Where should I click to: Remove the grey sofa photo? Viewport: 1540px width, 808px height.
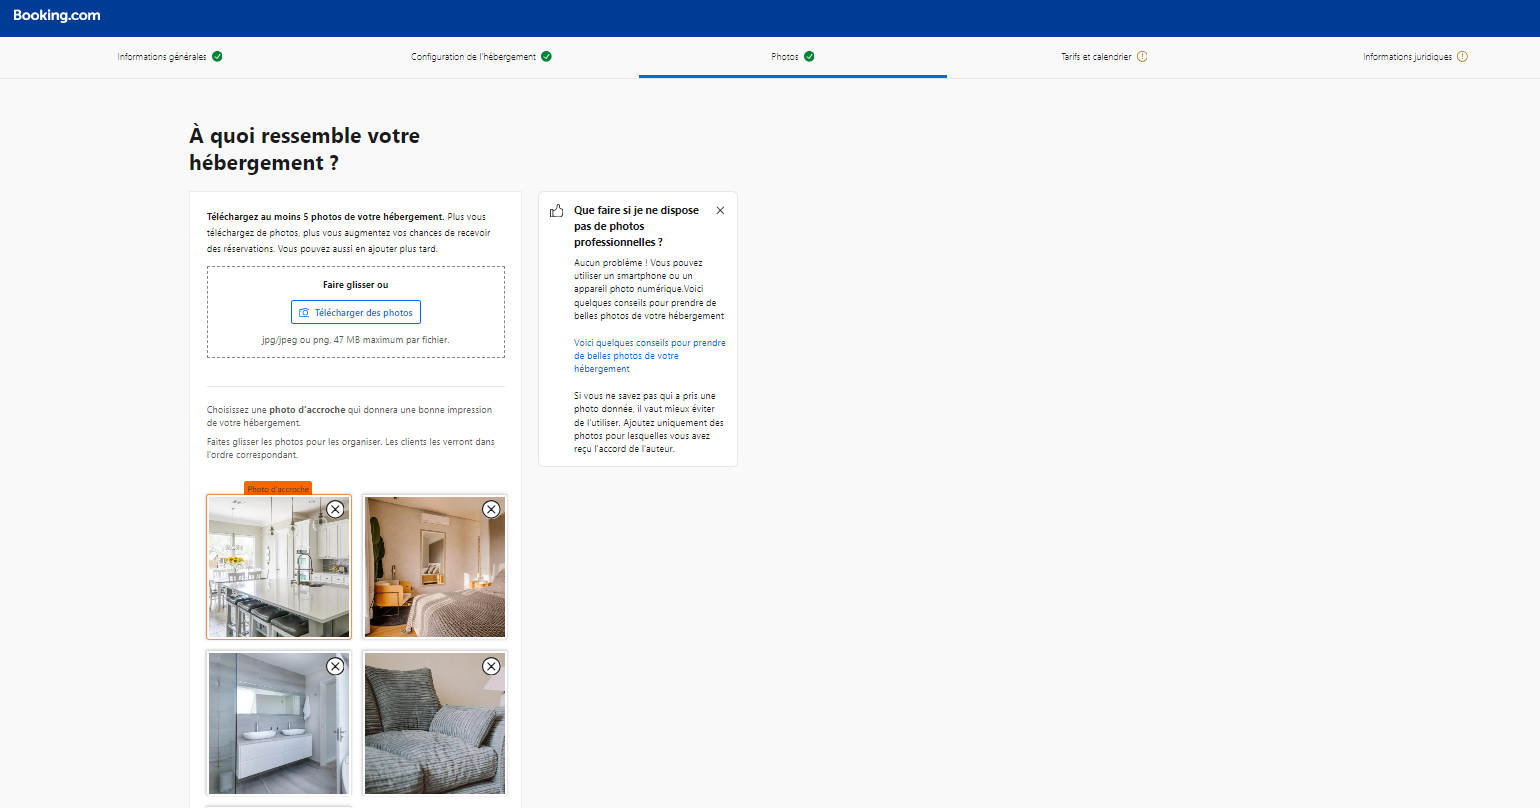pyautogui.click(x=491, y=666)
